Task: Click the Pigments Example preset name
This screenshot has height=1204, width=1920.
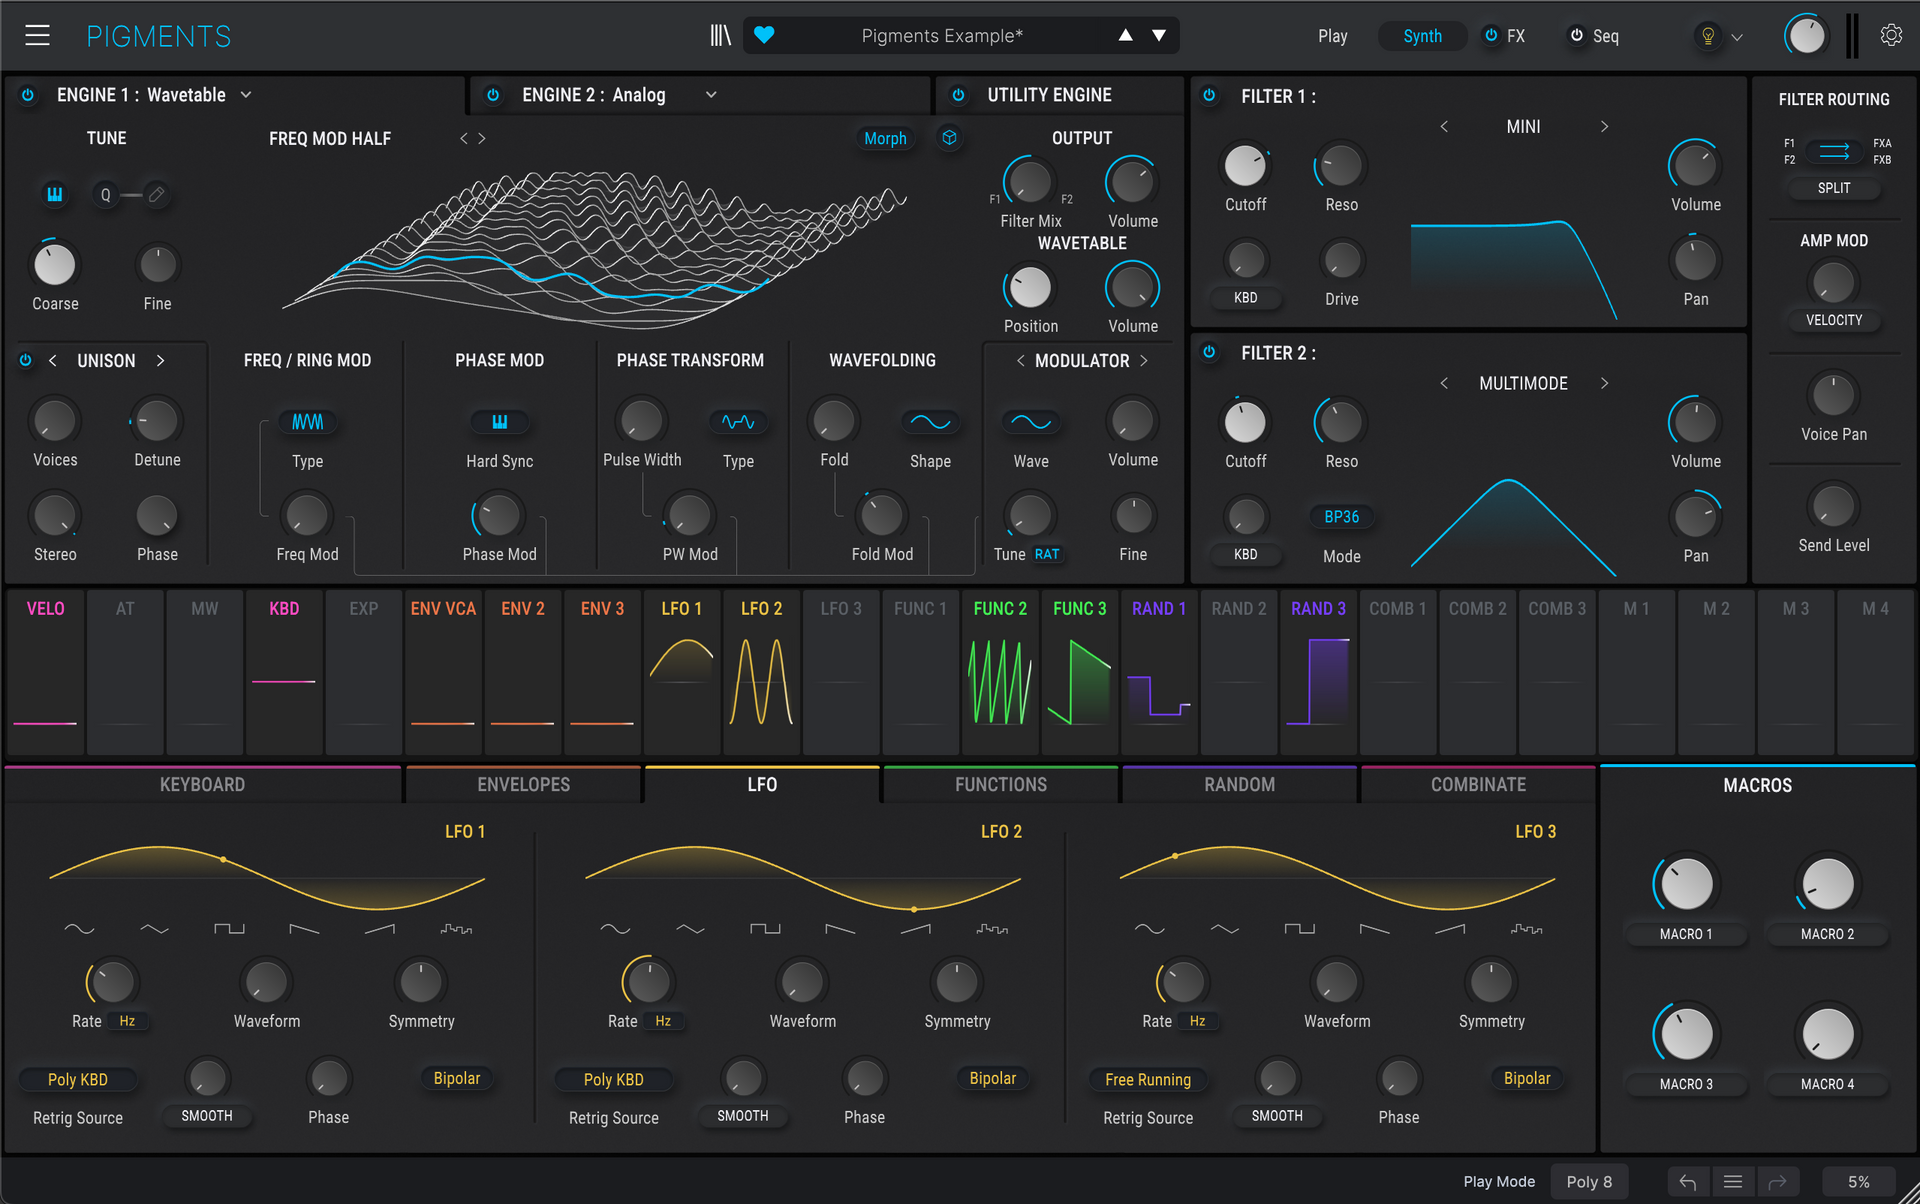Action: [942, 36]
